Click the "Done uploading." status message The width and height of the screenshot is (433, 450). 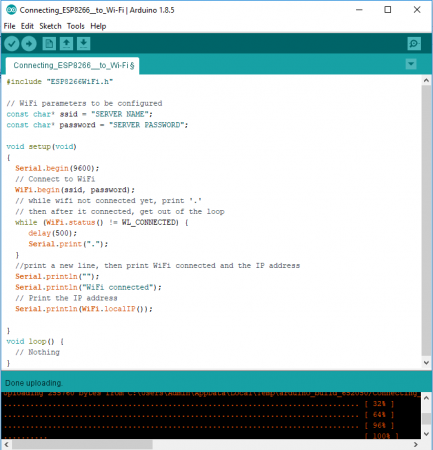click(x=34, y=383)
